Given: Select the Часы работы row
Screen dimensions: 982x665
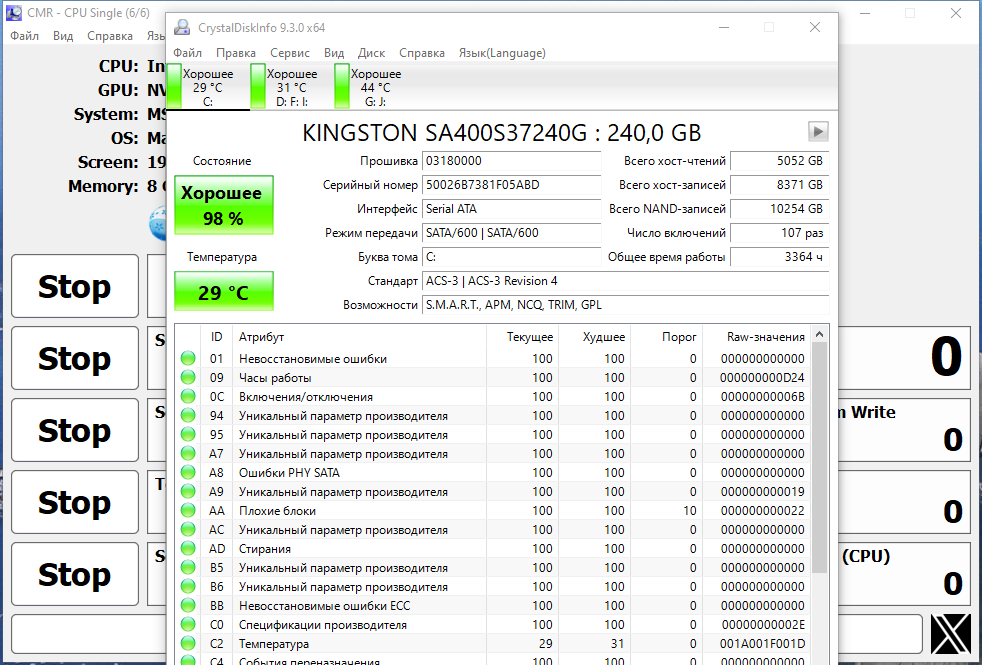Looking at the screenshot, I should (492, 378).
